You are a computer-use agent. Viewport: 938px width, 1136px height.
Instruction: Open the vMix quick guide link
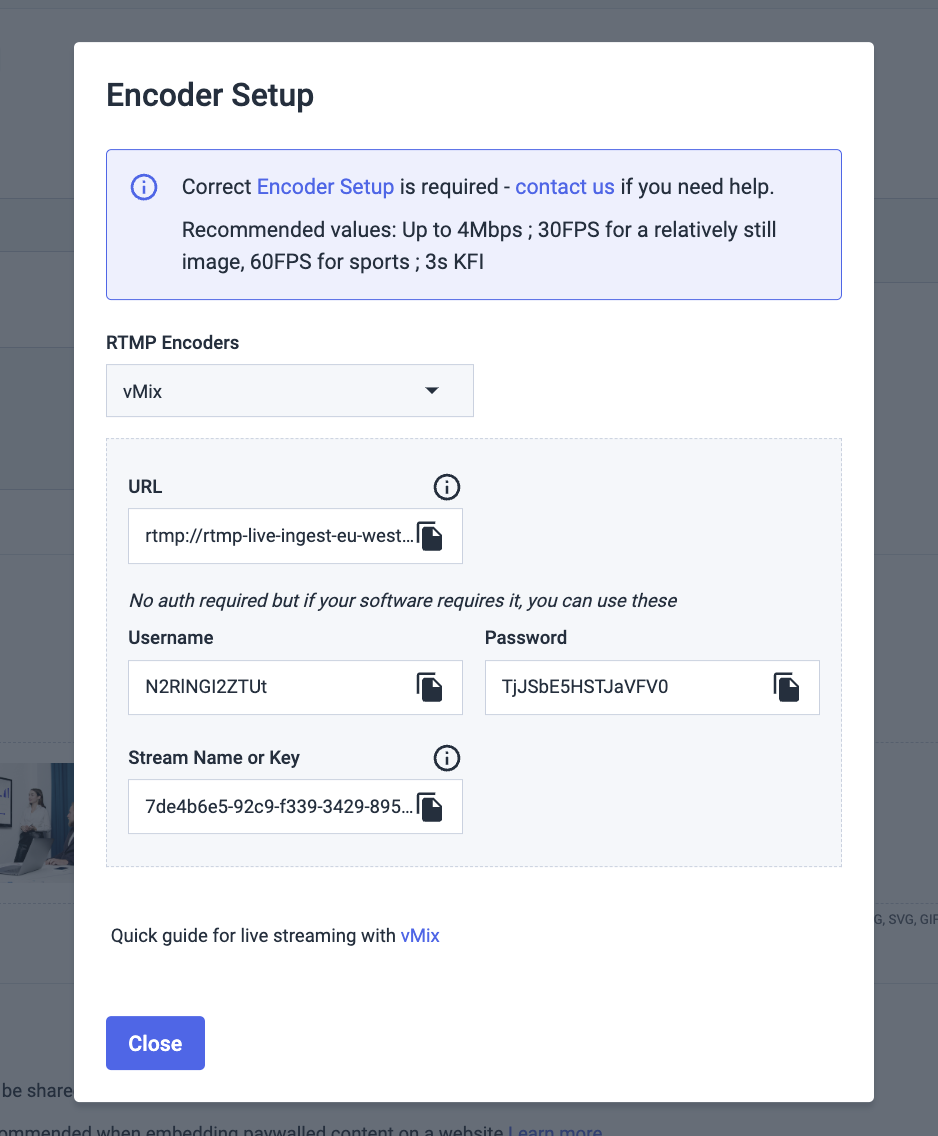point(420,935)
